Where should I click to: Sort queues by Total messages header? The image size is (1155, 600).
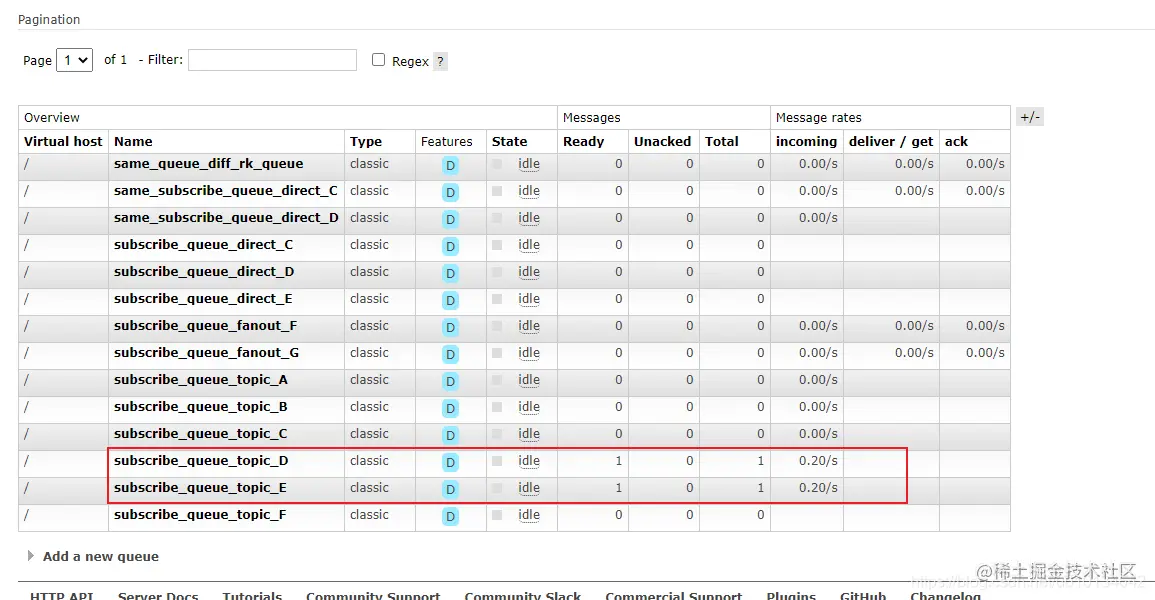721,141
